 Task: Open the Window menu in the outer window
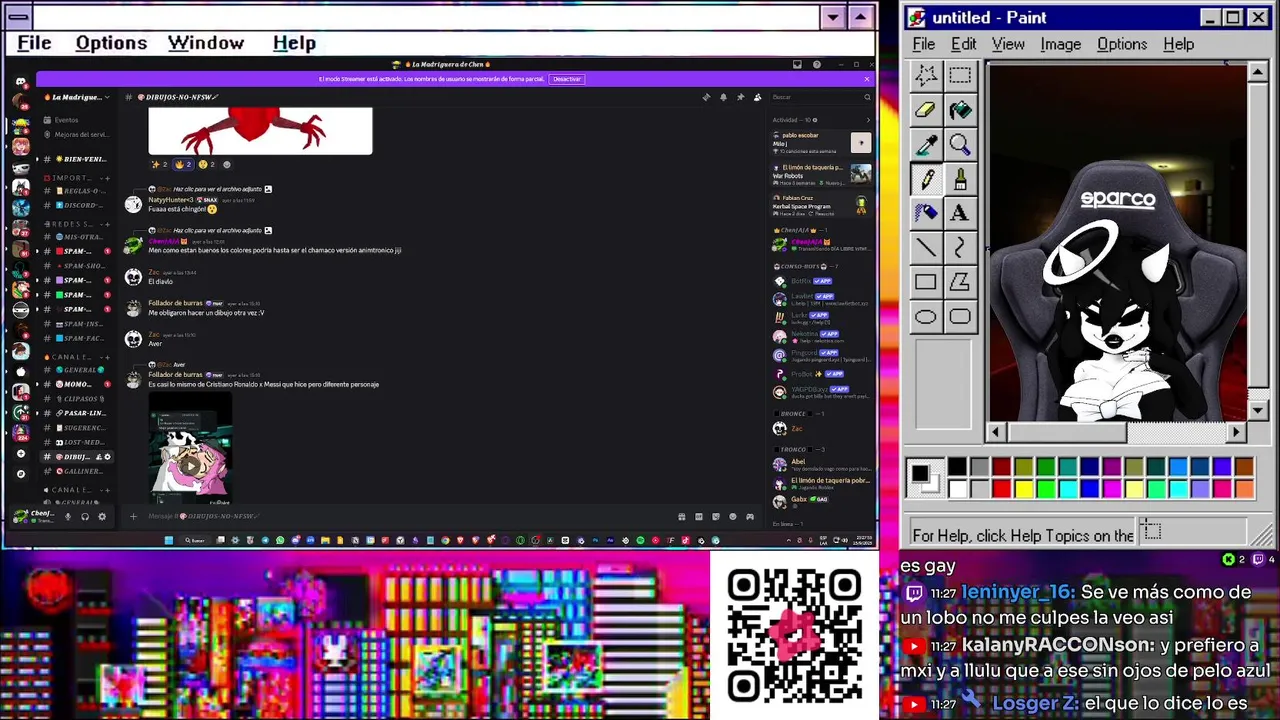pyautogui.click(x=206, y=43)
